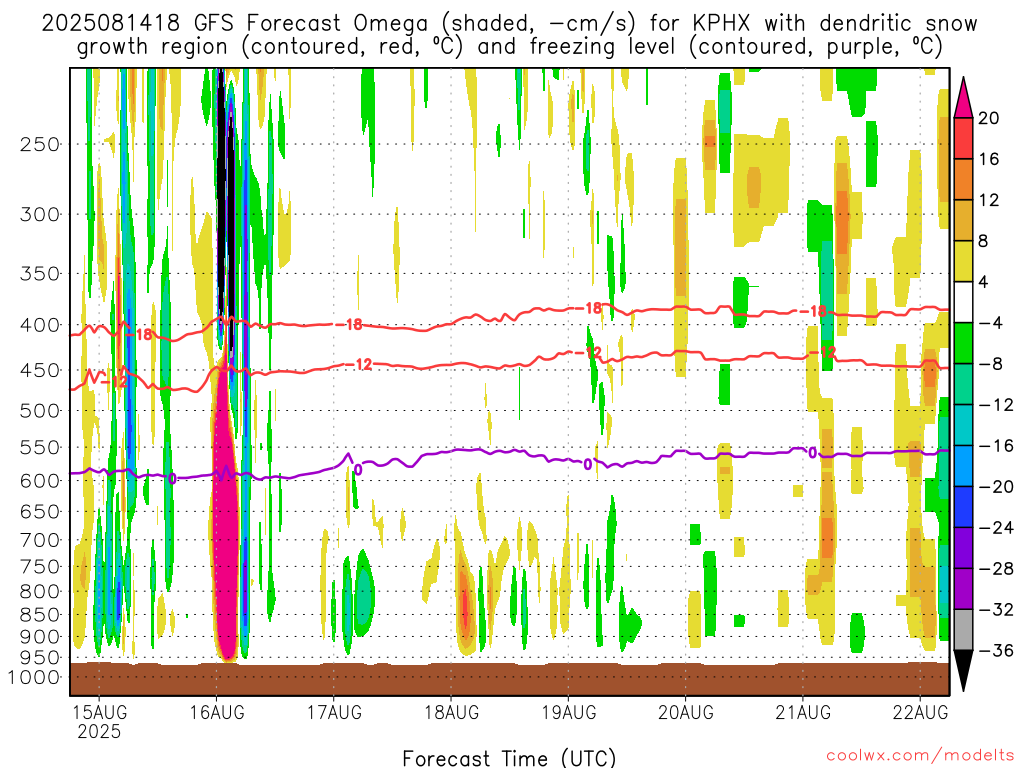
Task: Select the orange 12-to-16 colorbar segment
Action: click(x=963, y=179)
